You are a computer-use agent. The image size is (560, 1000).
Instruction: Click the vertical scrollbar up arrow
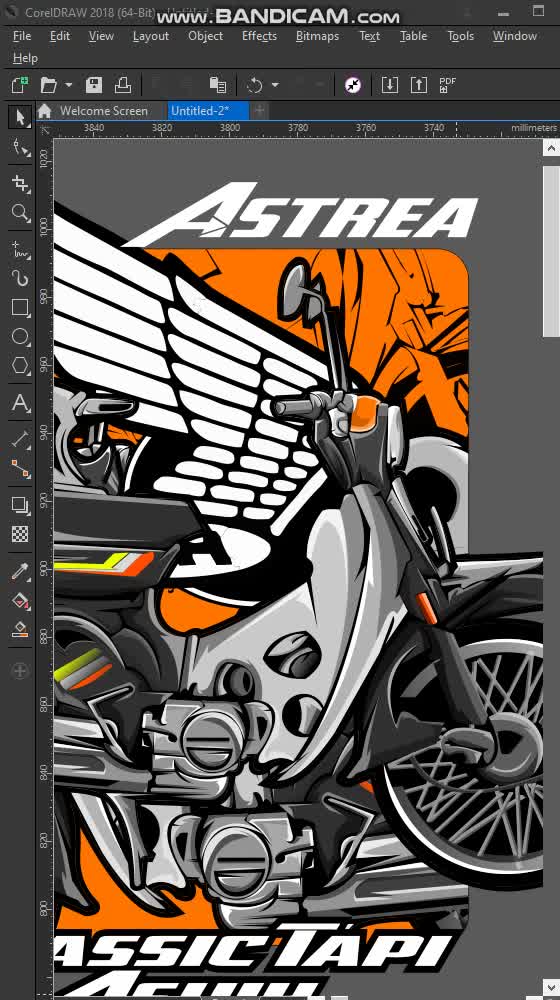(551, 148)
